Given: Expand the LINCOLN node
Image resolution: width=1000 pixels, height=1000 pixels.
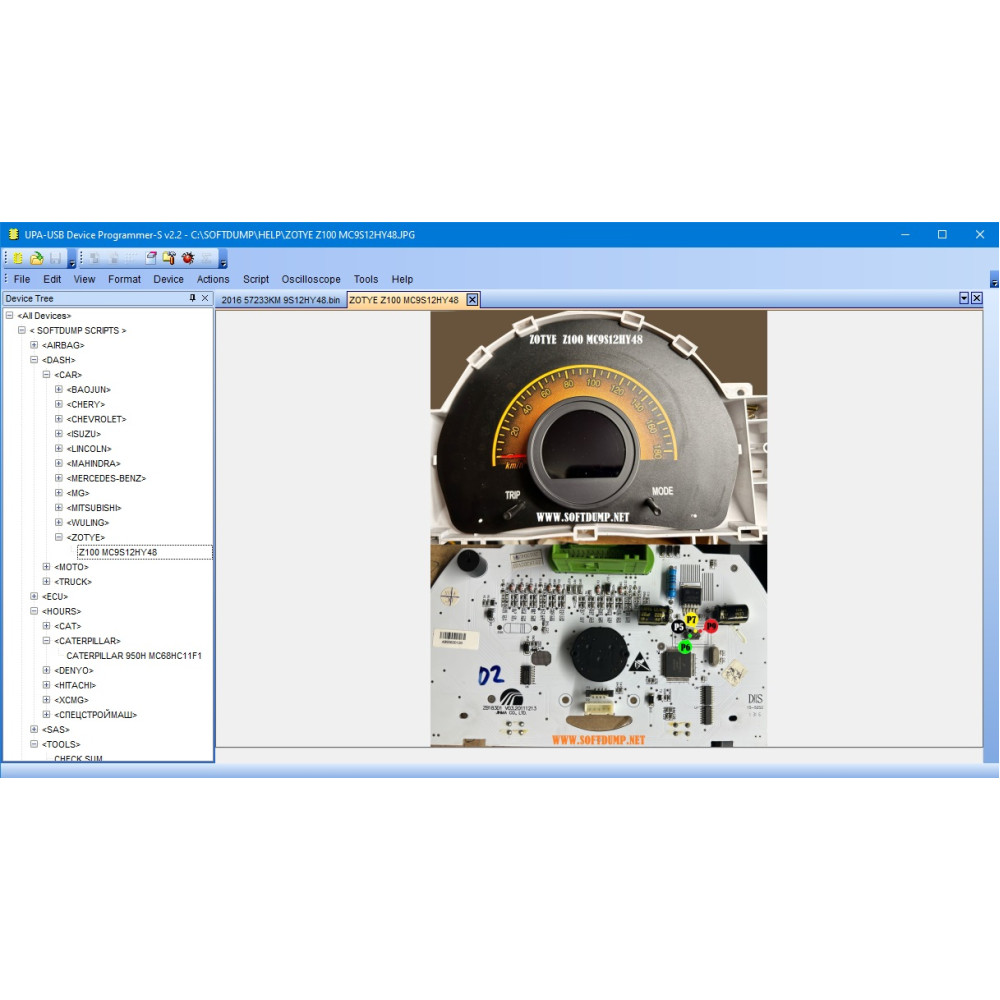Looking at the screenshot, I should [59, 448].
